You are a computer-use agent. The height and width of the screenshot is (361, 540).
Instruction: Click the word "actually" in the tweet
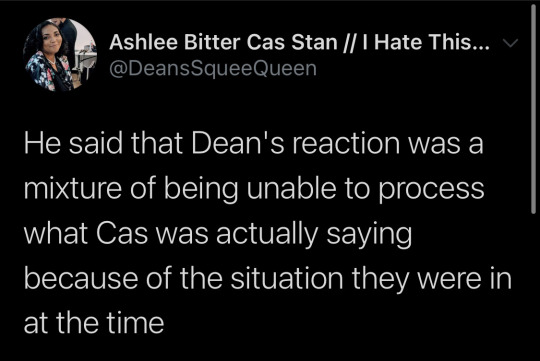click(x=267, y=235)
